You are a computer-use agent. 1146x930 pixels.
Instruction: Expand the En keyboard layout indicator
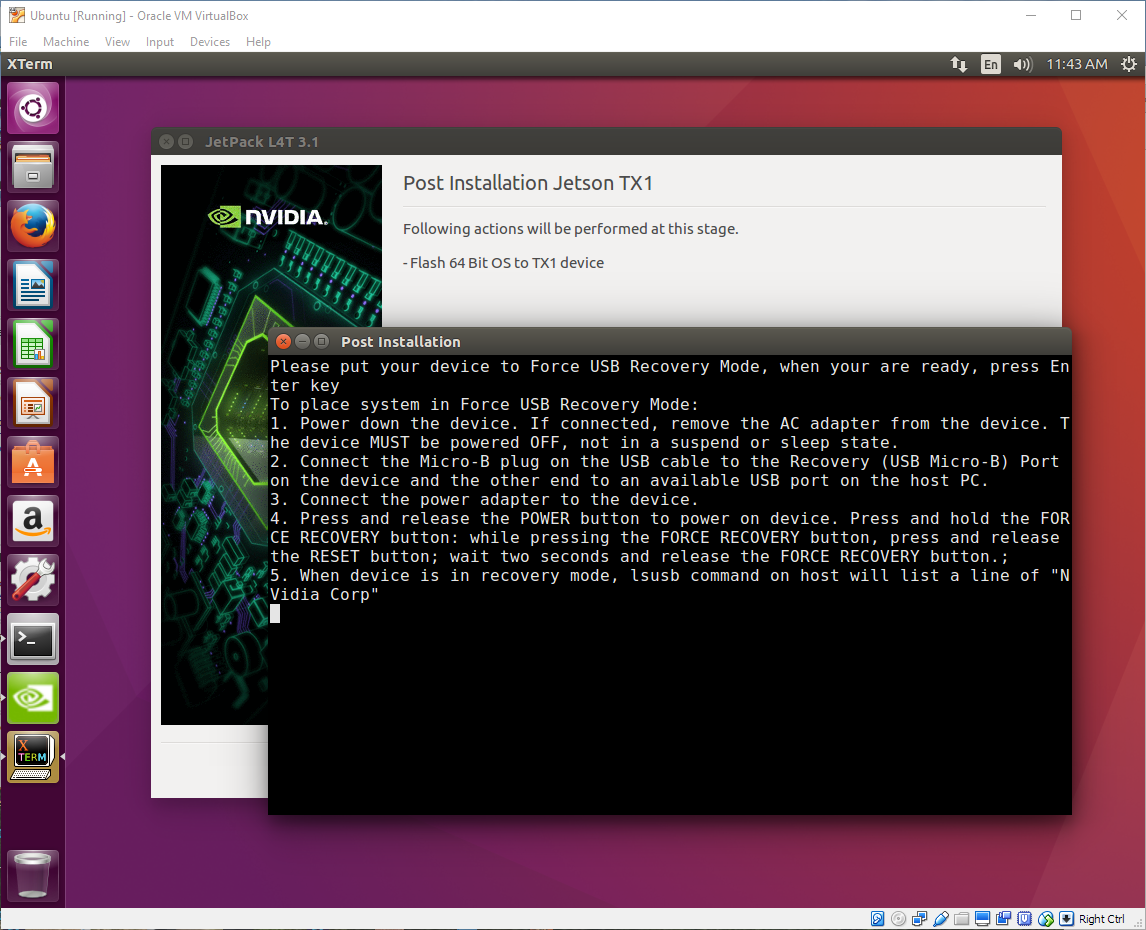pos(990,64)
